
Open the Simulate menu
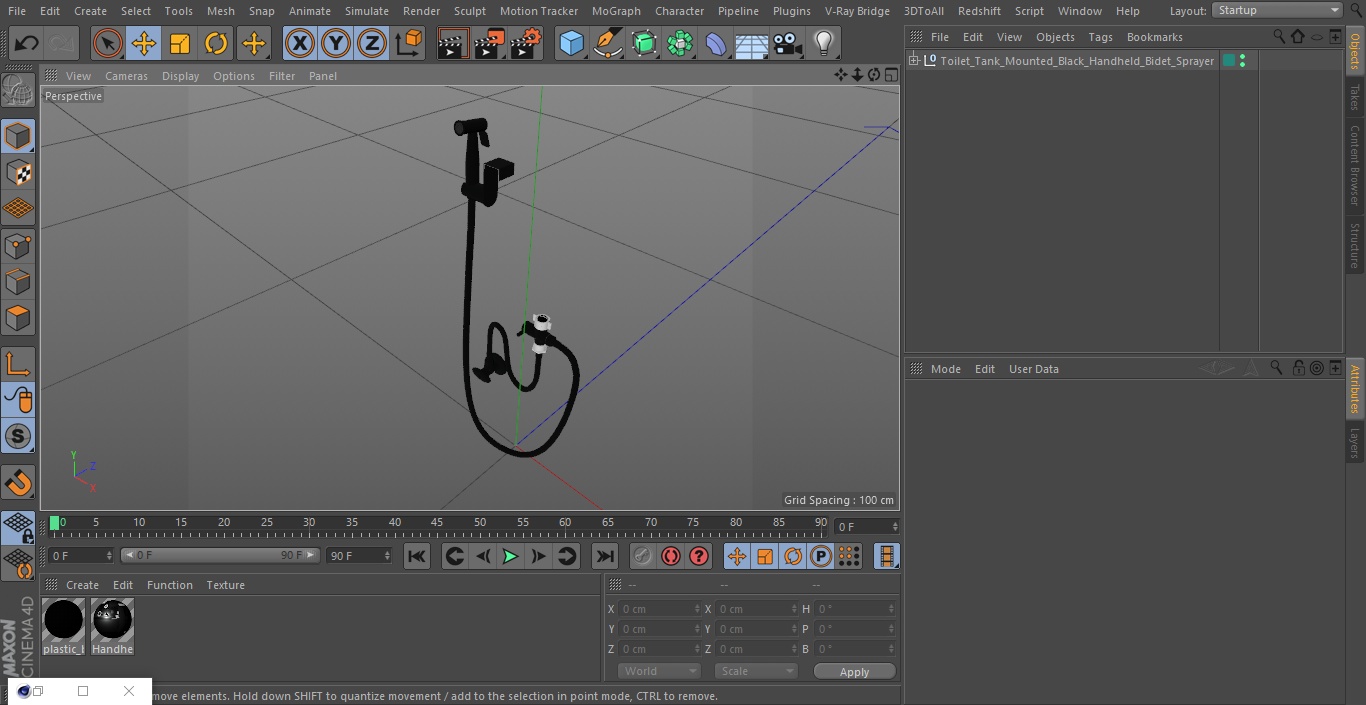click(367, 11)
